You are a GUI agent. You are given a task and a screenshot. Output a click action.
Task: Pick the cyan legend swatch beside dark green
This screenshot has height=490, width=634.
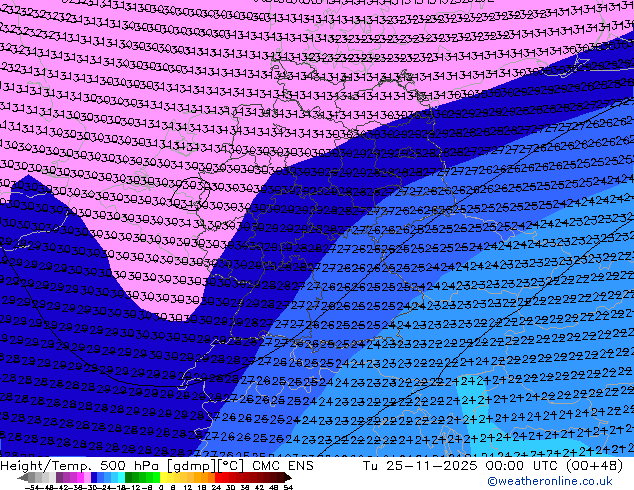coord(121,477)
